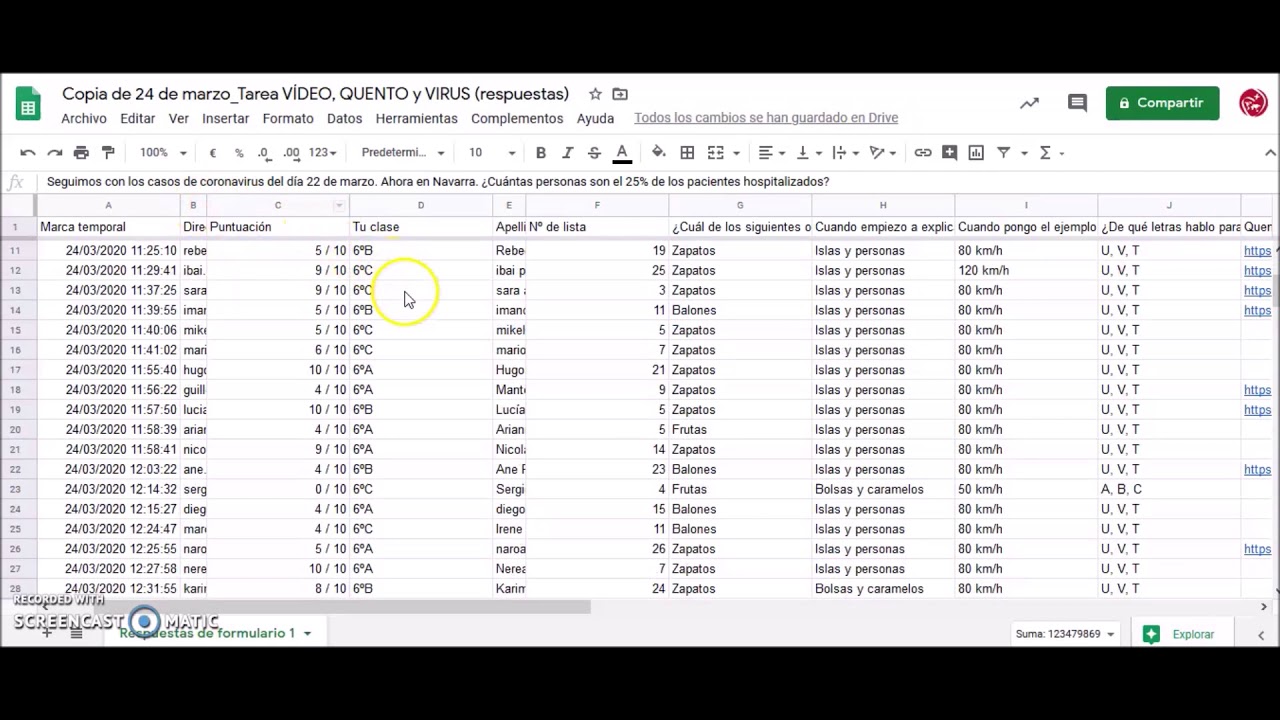Toggle strikethrough formatting

594,153
